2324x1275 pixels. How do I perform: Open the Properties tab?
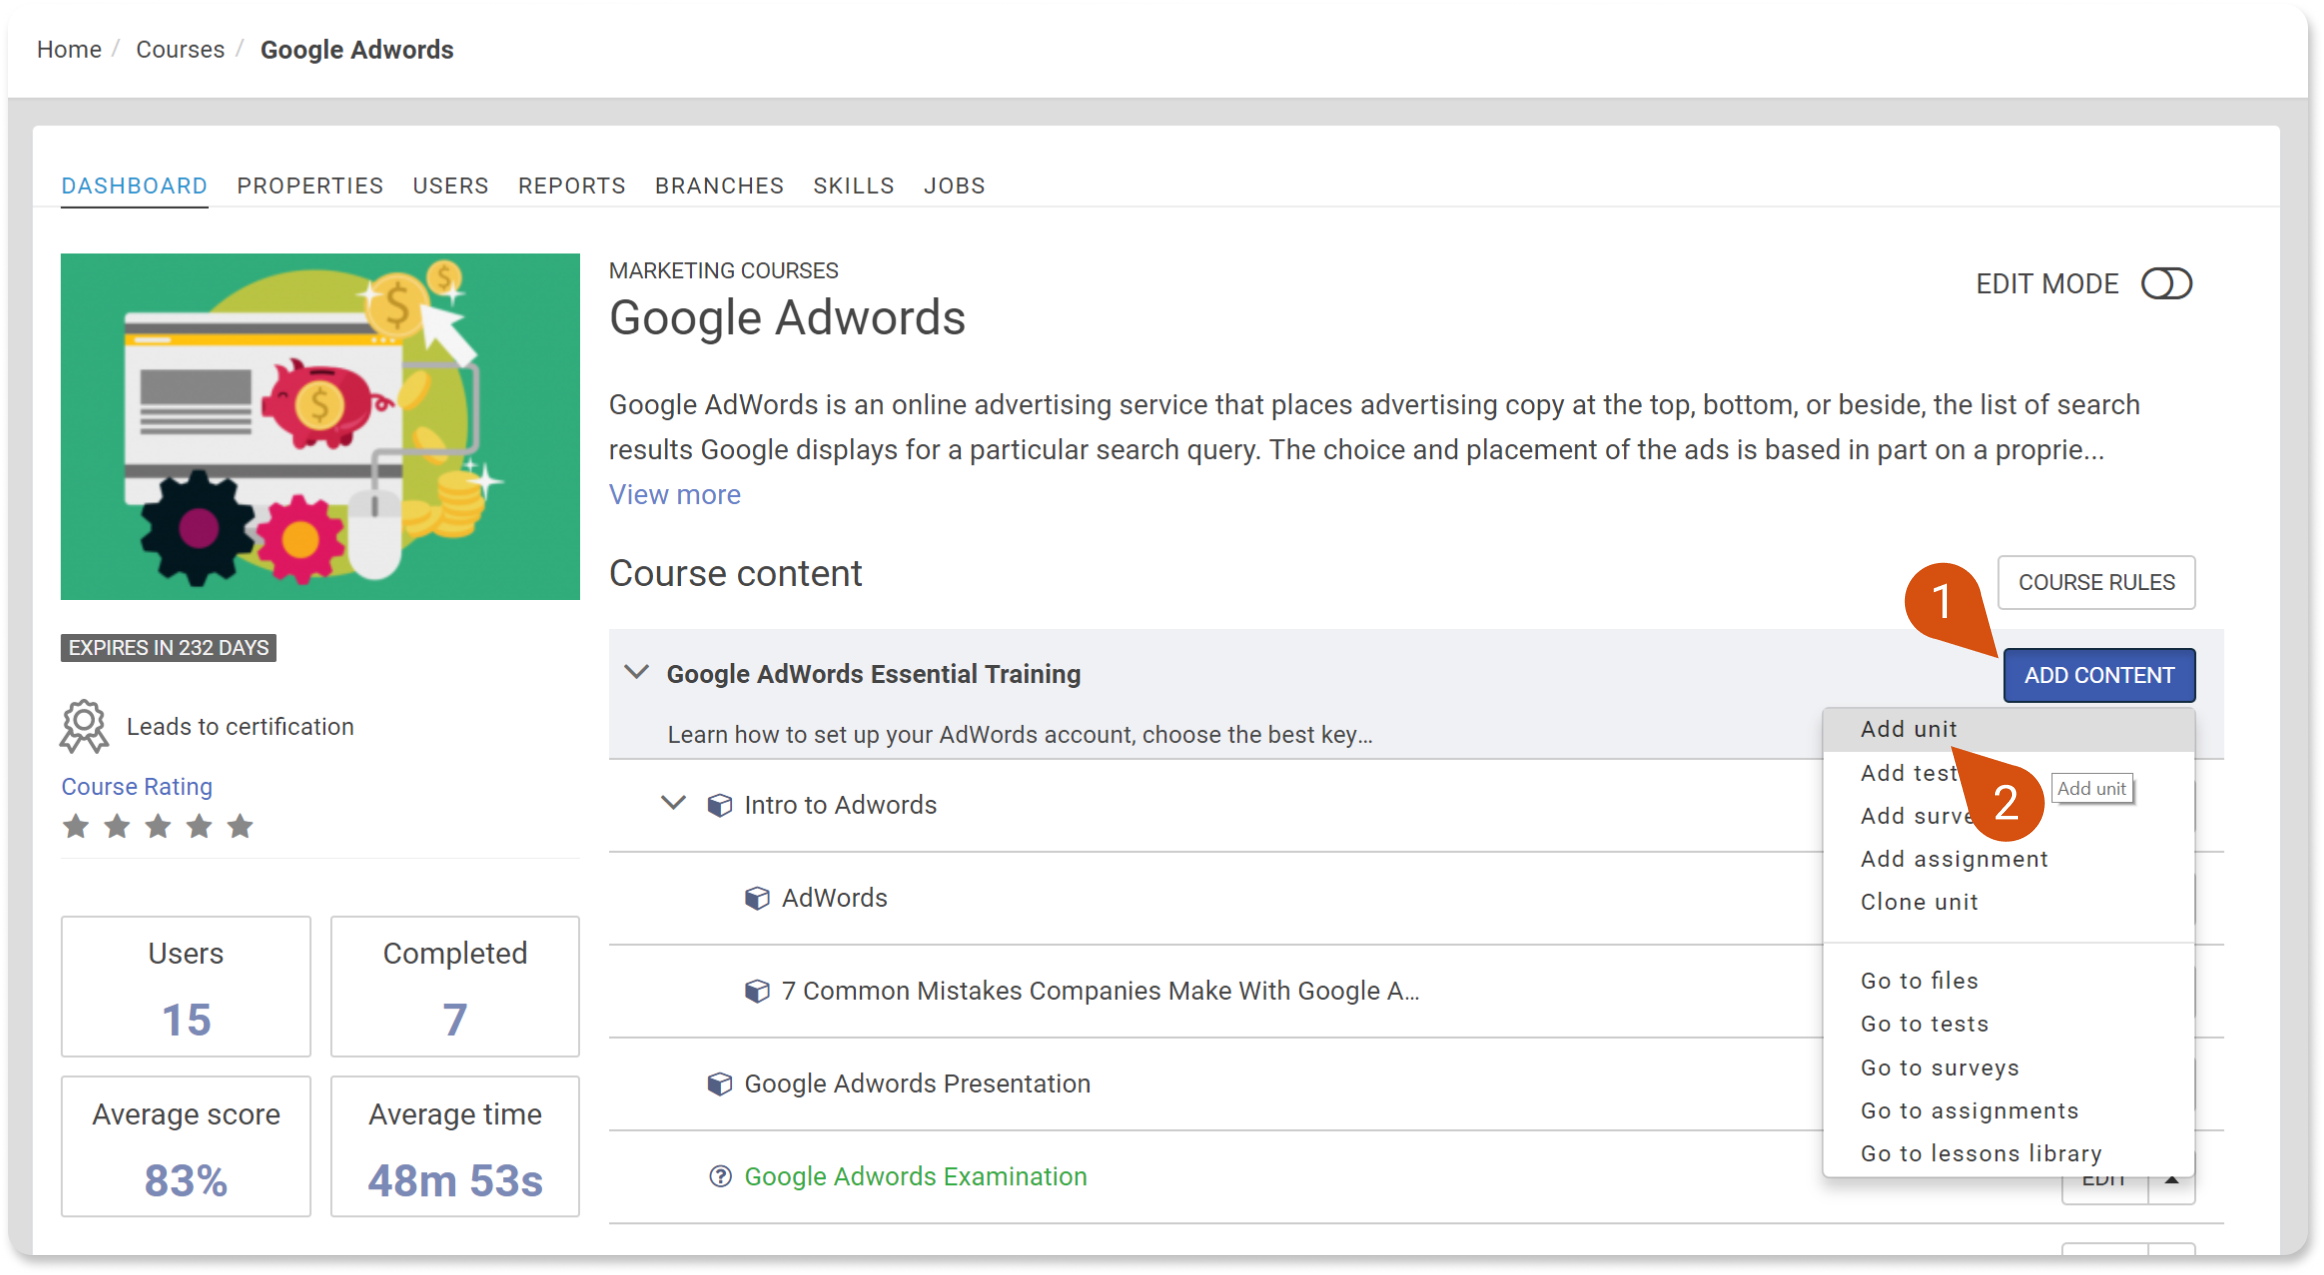[310, 186]
